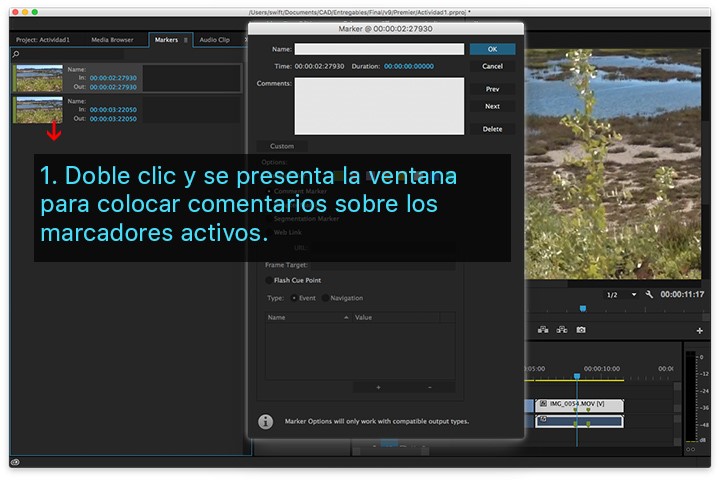The image size is (720, 480).
Task: Click the Duration value 00:00:00:00000
Action: [x=409, y=66]
